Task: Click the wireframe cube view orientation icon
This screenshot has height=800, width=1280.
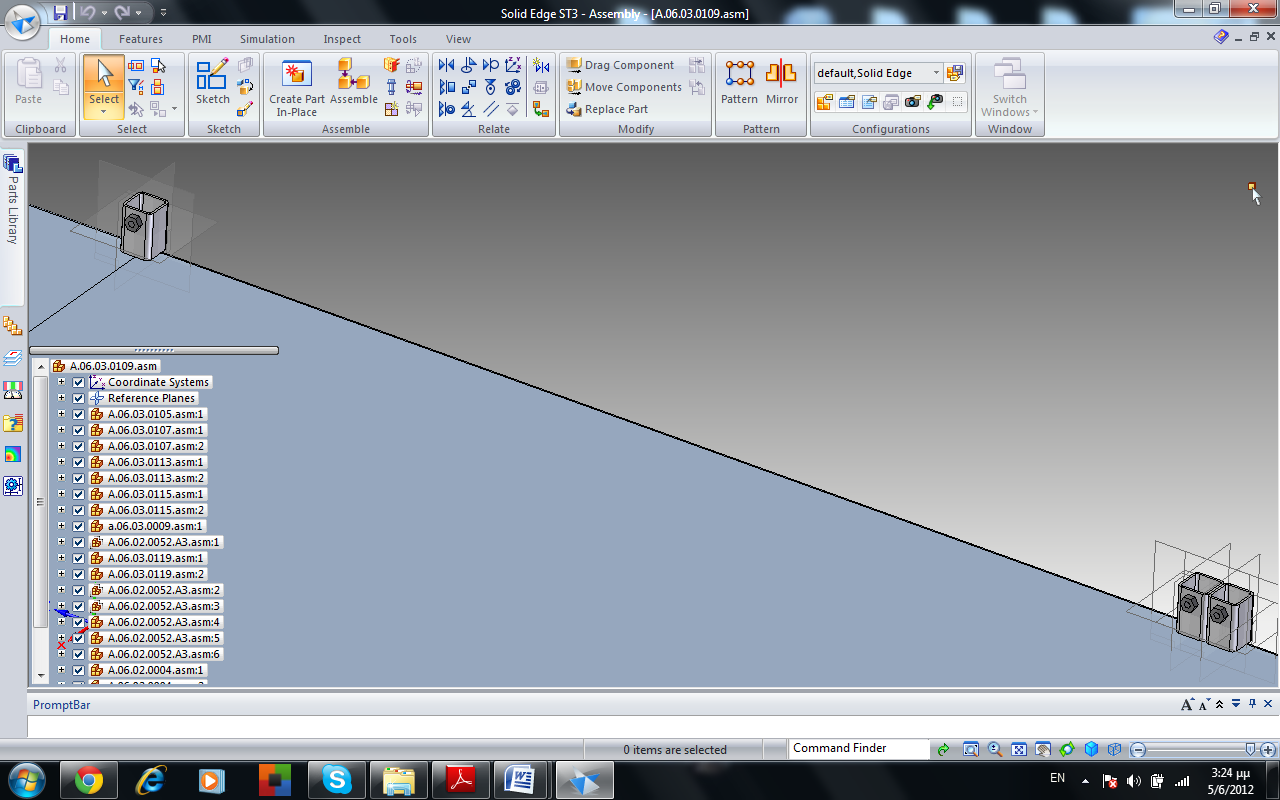Action: (x=1114, y=749)
